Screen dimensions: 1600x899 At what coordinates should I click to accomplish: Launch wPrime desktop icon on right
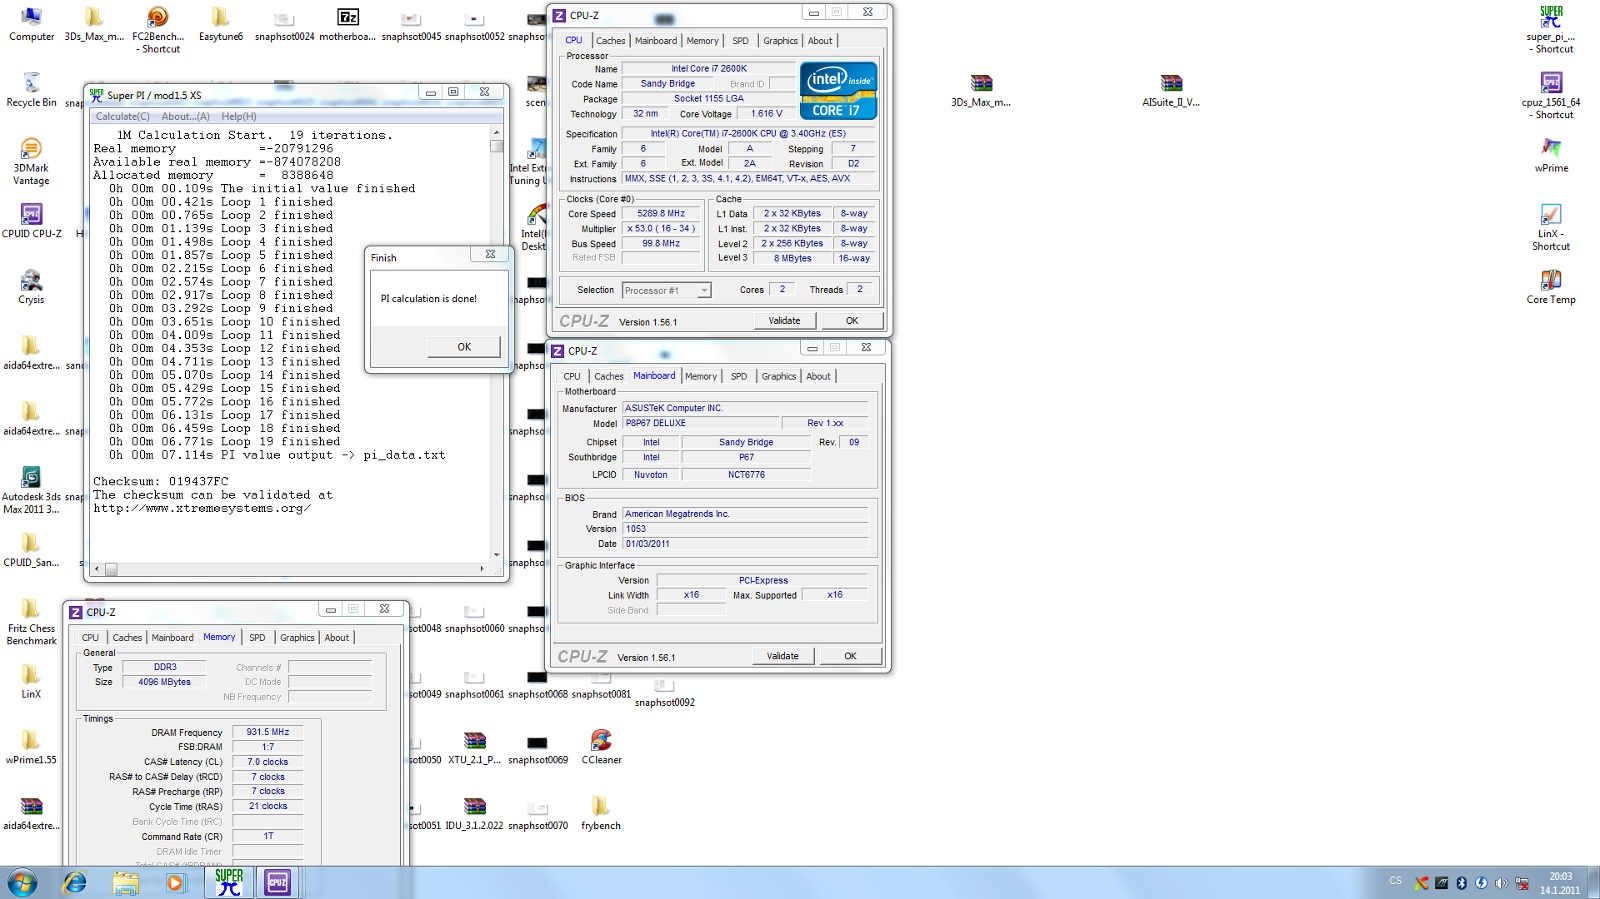tap(1551, 155)
